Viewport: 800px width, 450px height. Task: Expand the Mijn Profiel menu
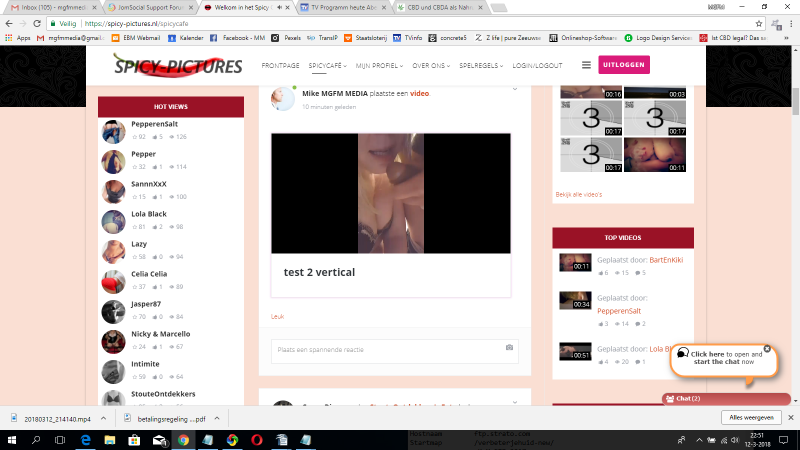pos(379,65)
